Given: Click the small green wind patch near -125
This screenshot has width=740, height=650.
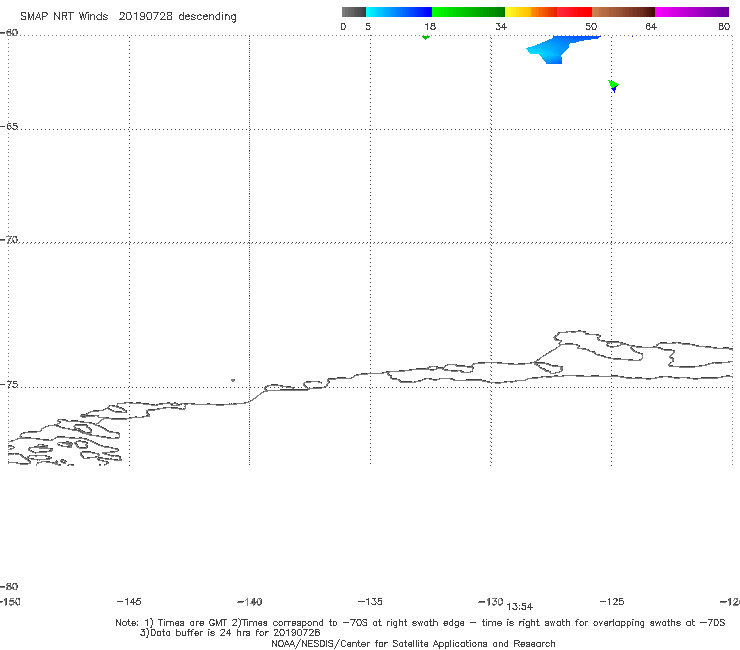Looking at the screenshot, I should tap(613, 86).
